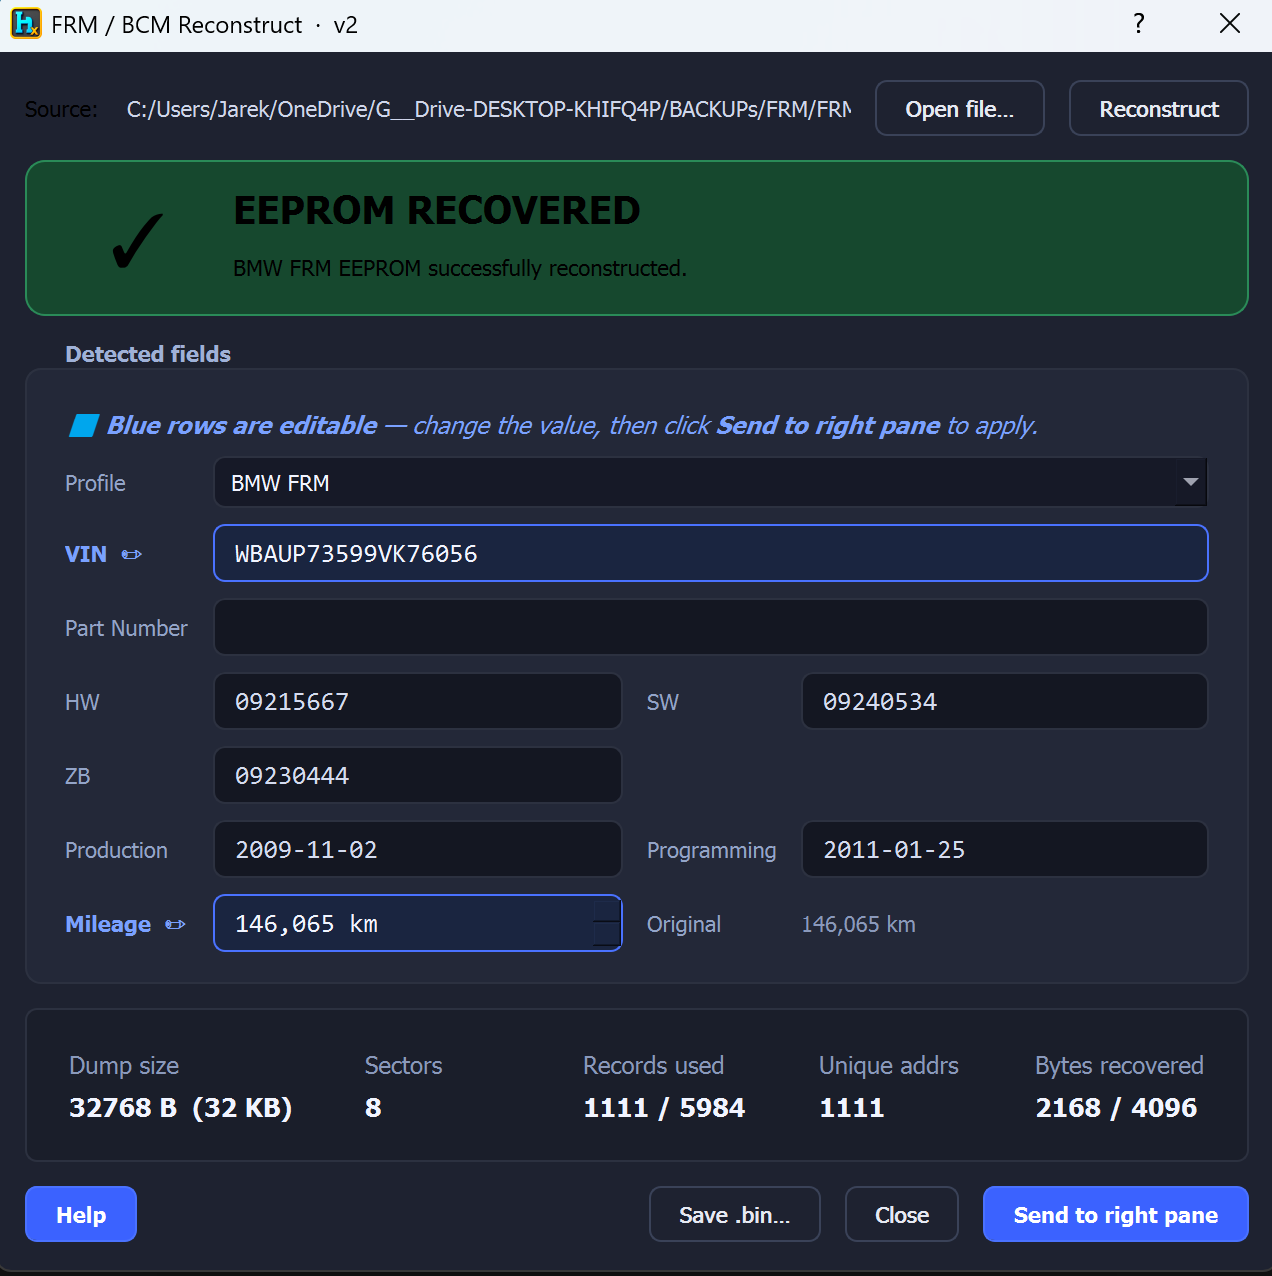Click the FRM / BCM Reconstruct app icon
This screenshot has width=1272, height=1276.
click(x=26, y=23)
